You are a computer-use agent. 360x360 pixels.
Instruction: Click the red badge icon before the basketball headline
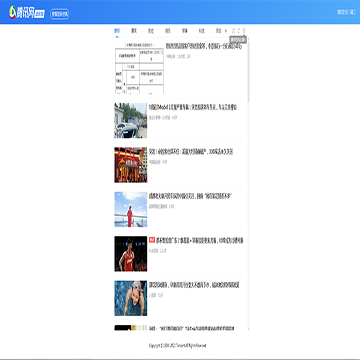pos(152,240)
